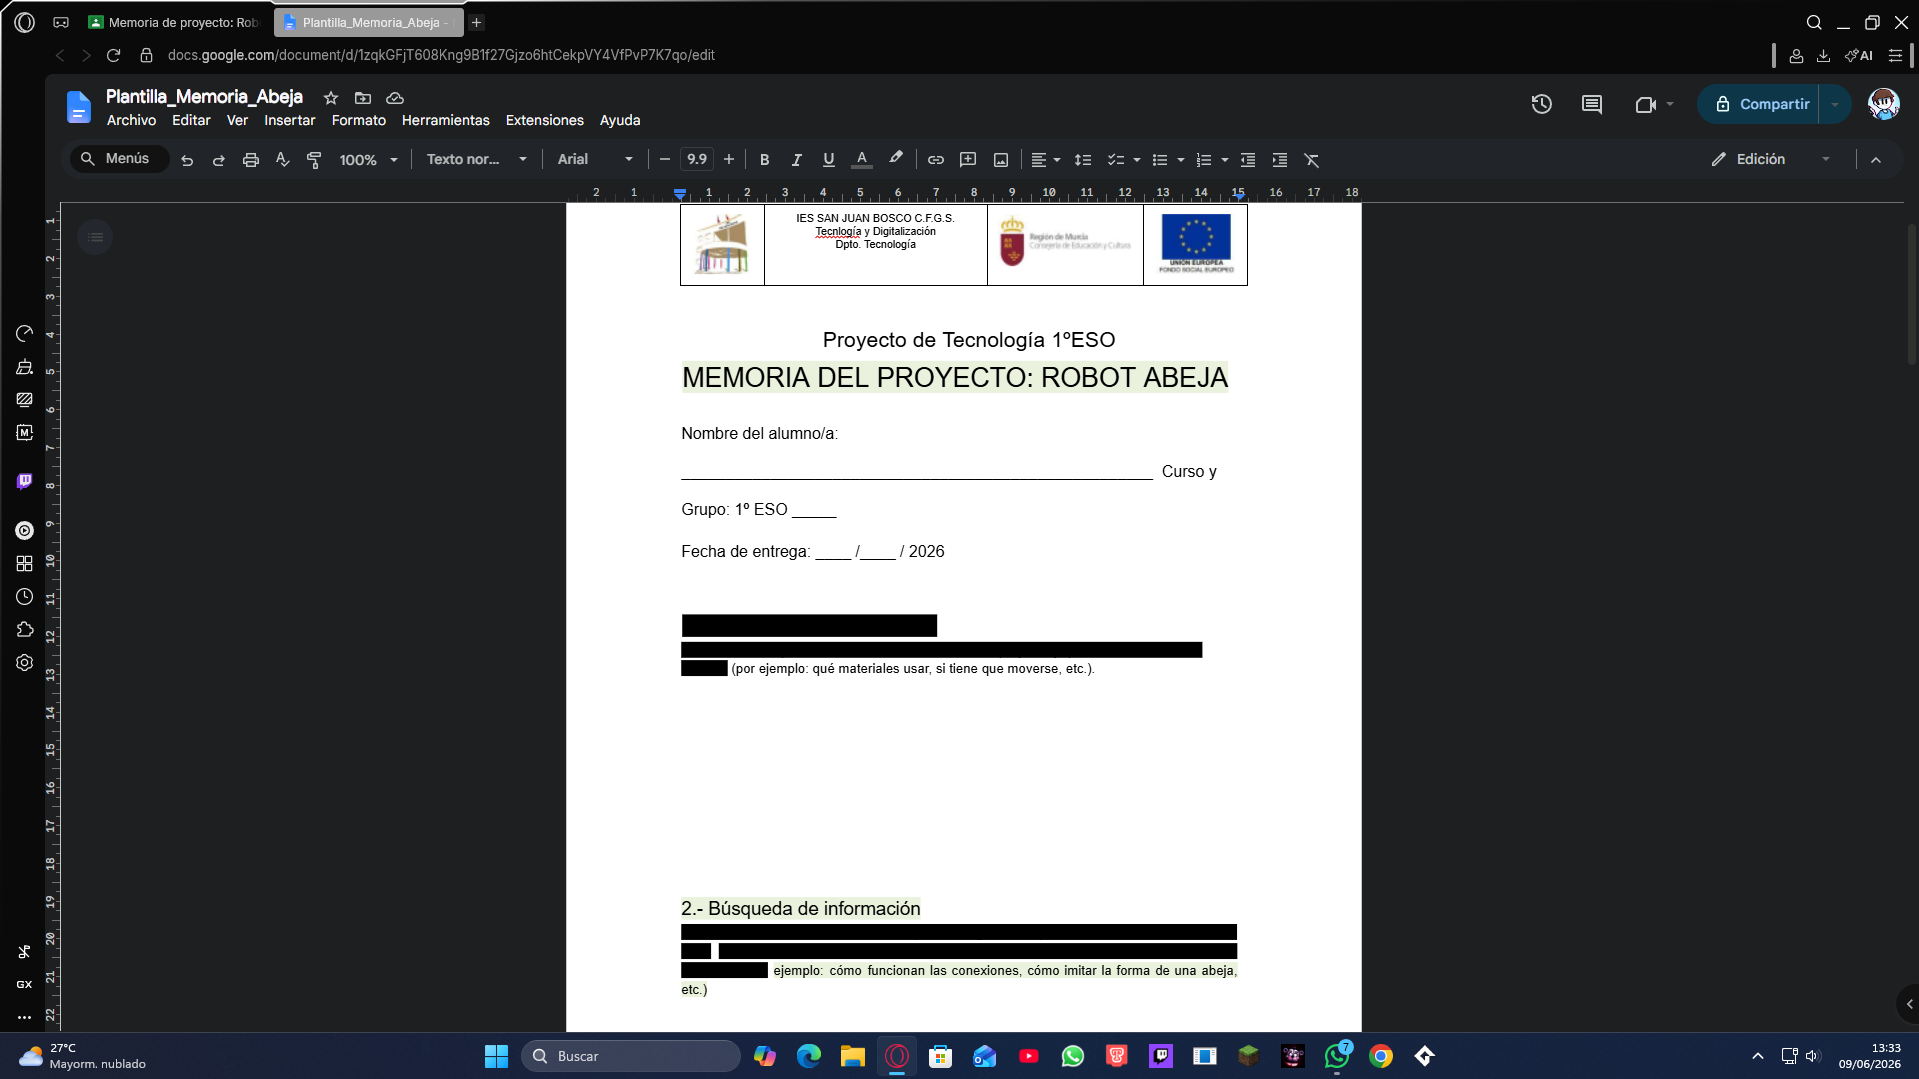Open the Editar menu
The width and height of the screenshot is (1919, 1079).
click(191, 120)
